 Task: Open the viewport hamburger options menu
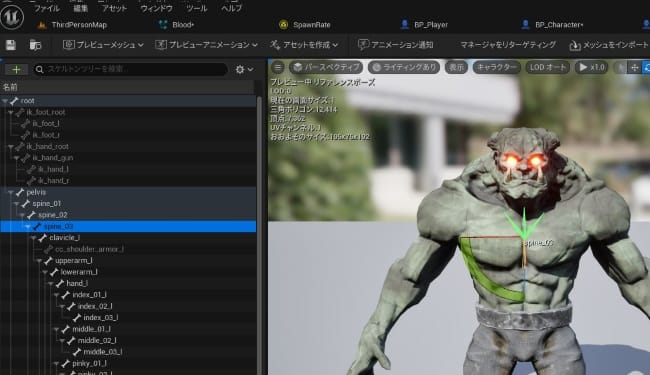pyautogui.click(x=278, y=67)
